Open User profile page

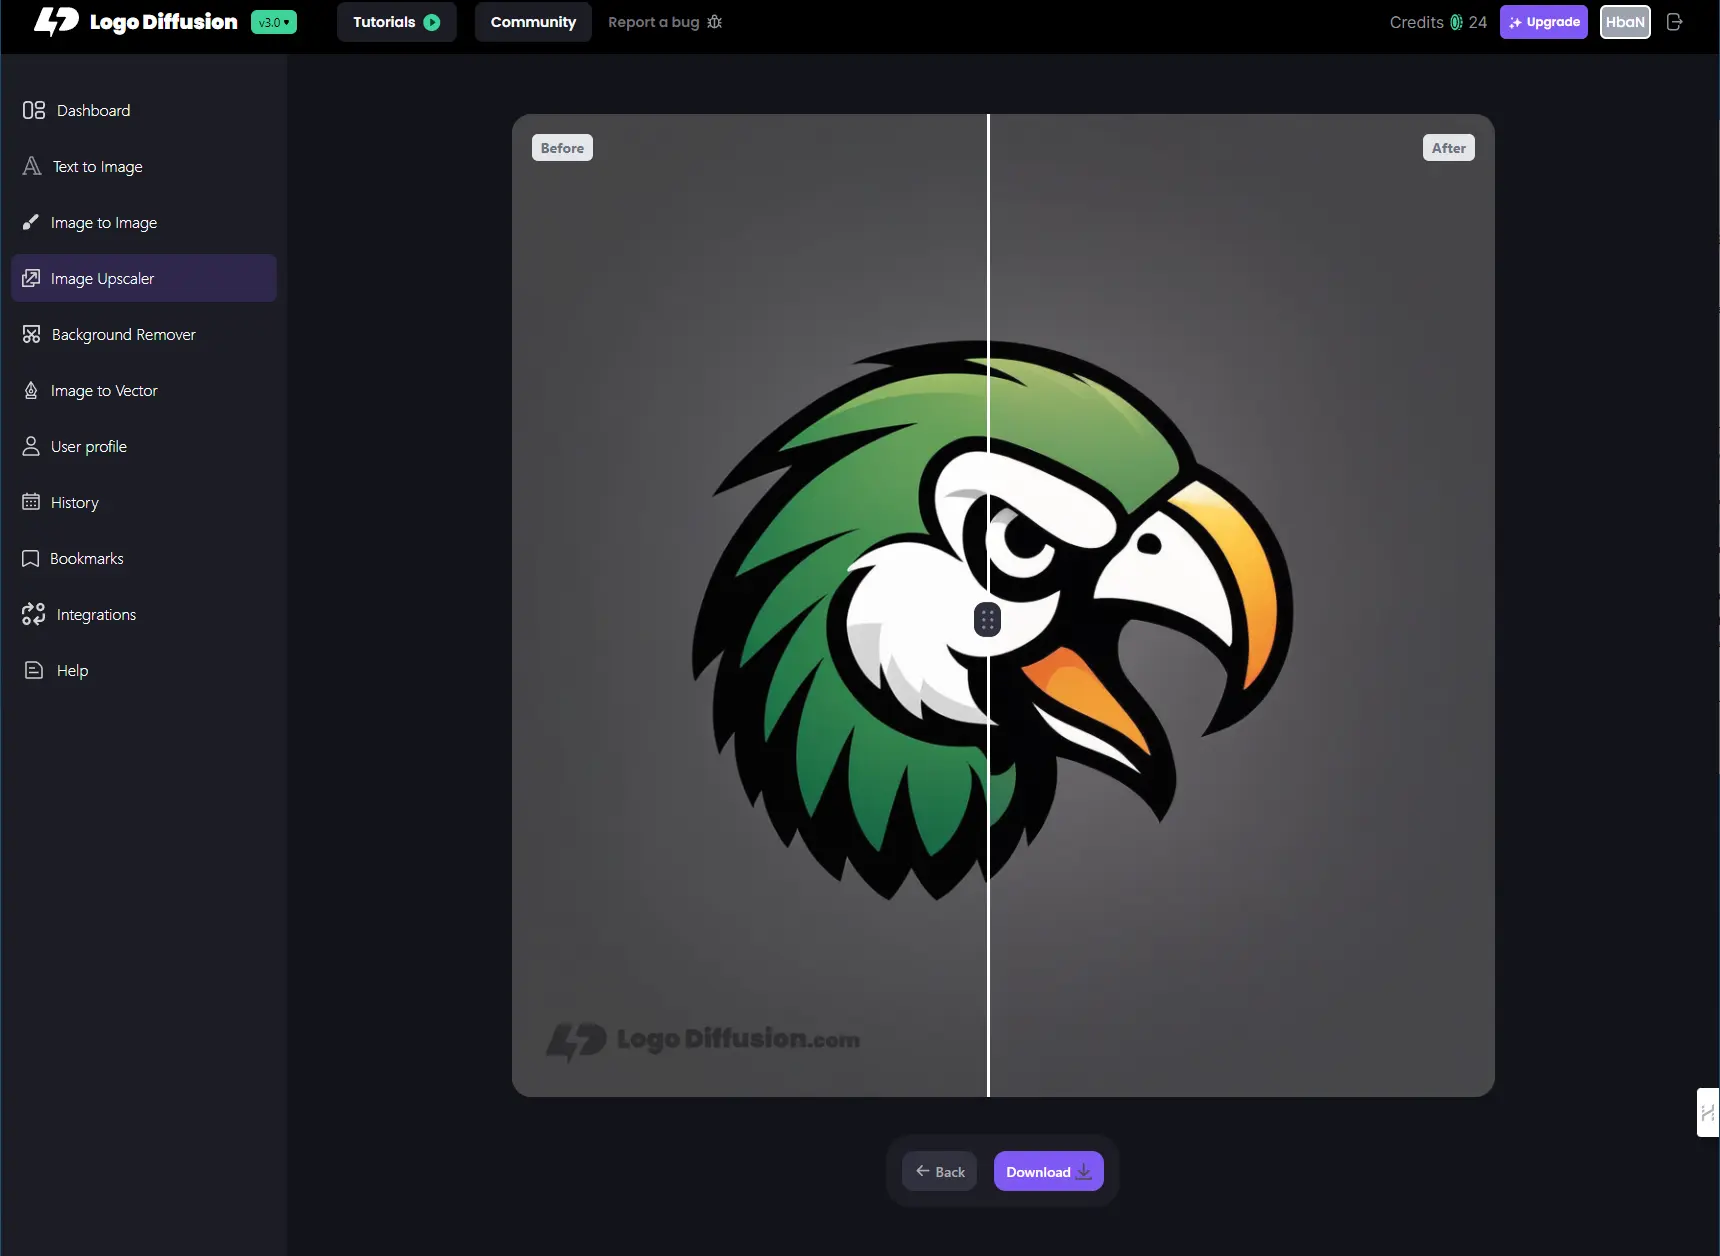(144, 446)
